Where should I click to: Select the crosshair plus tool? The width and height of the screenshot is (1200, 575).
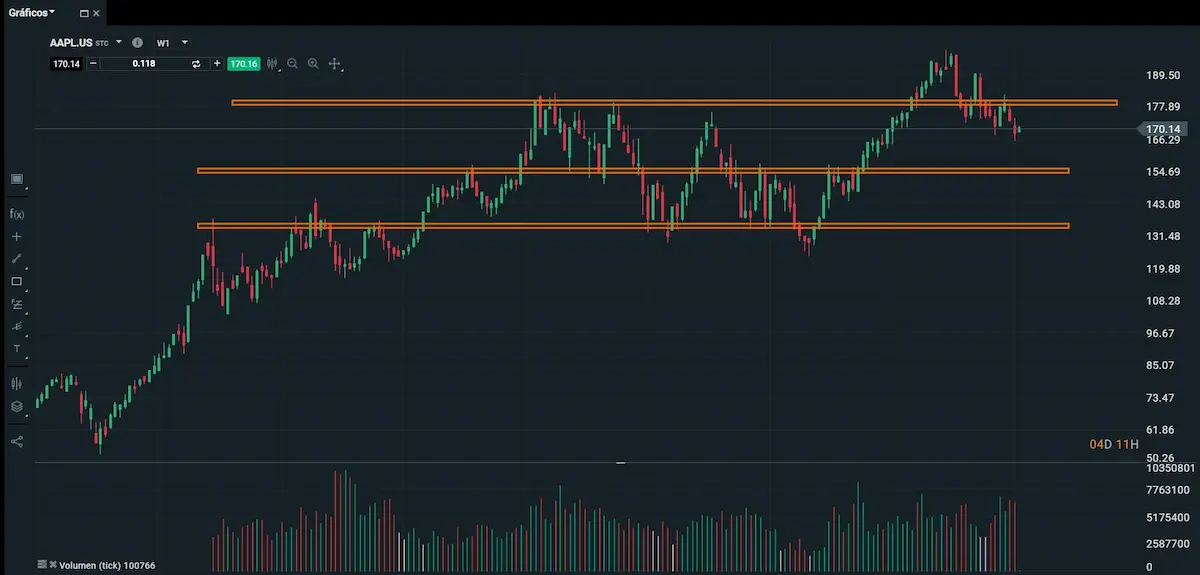17,237
